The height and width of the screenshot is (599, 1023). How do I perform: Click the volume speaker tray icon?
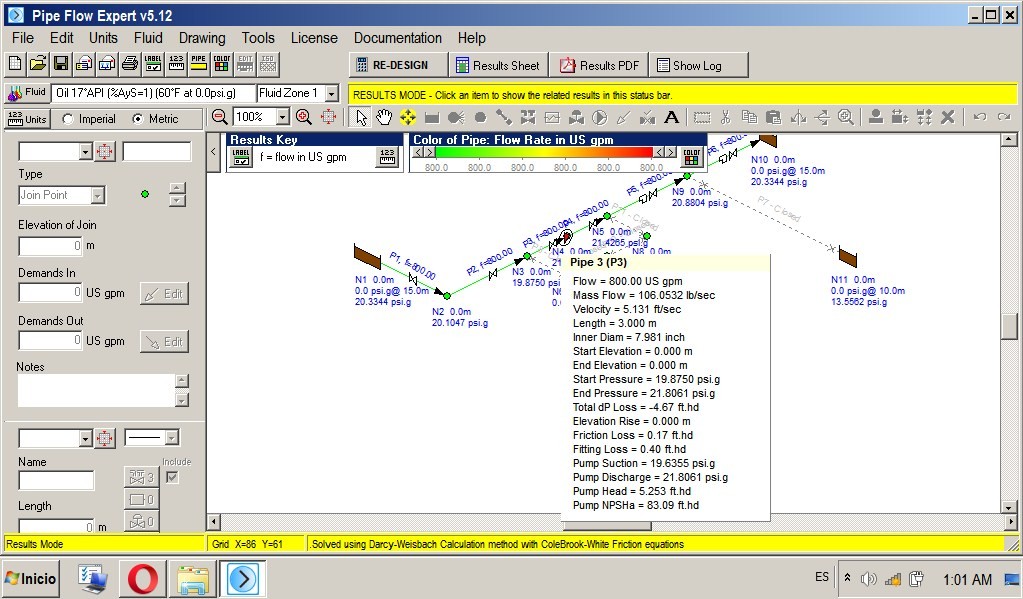point(868,579)
